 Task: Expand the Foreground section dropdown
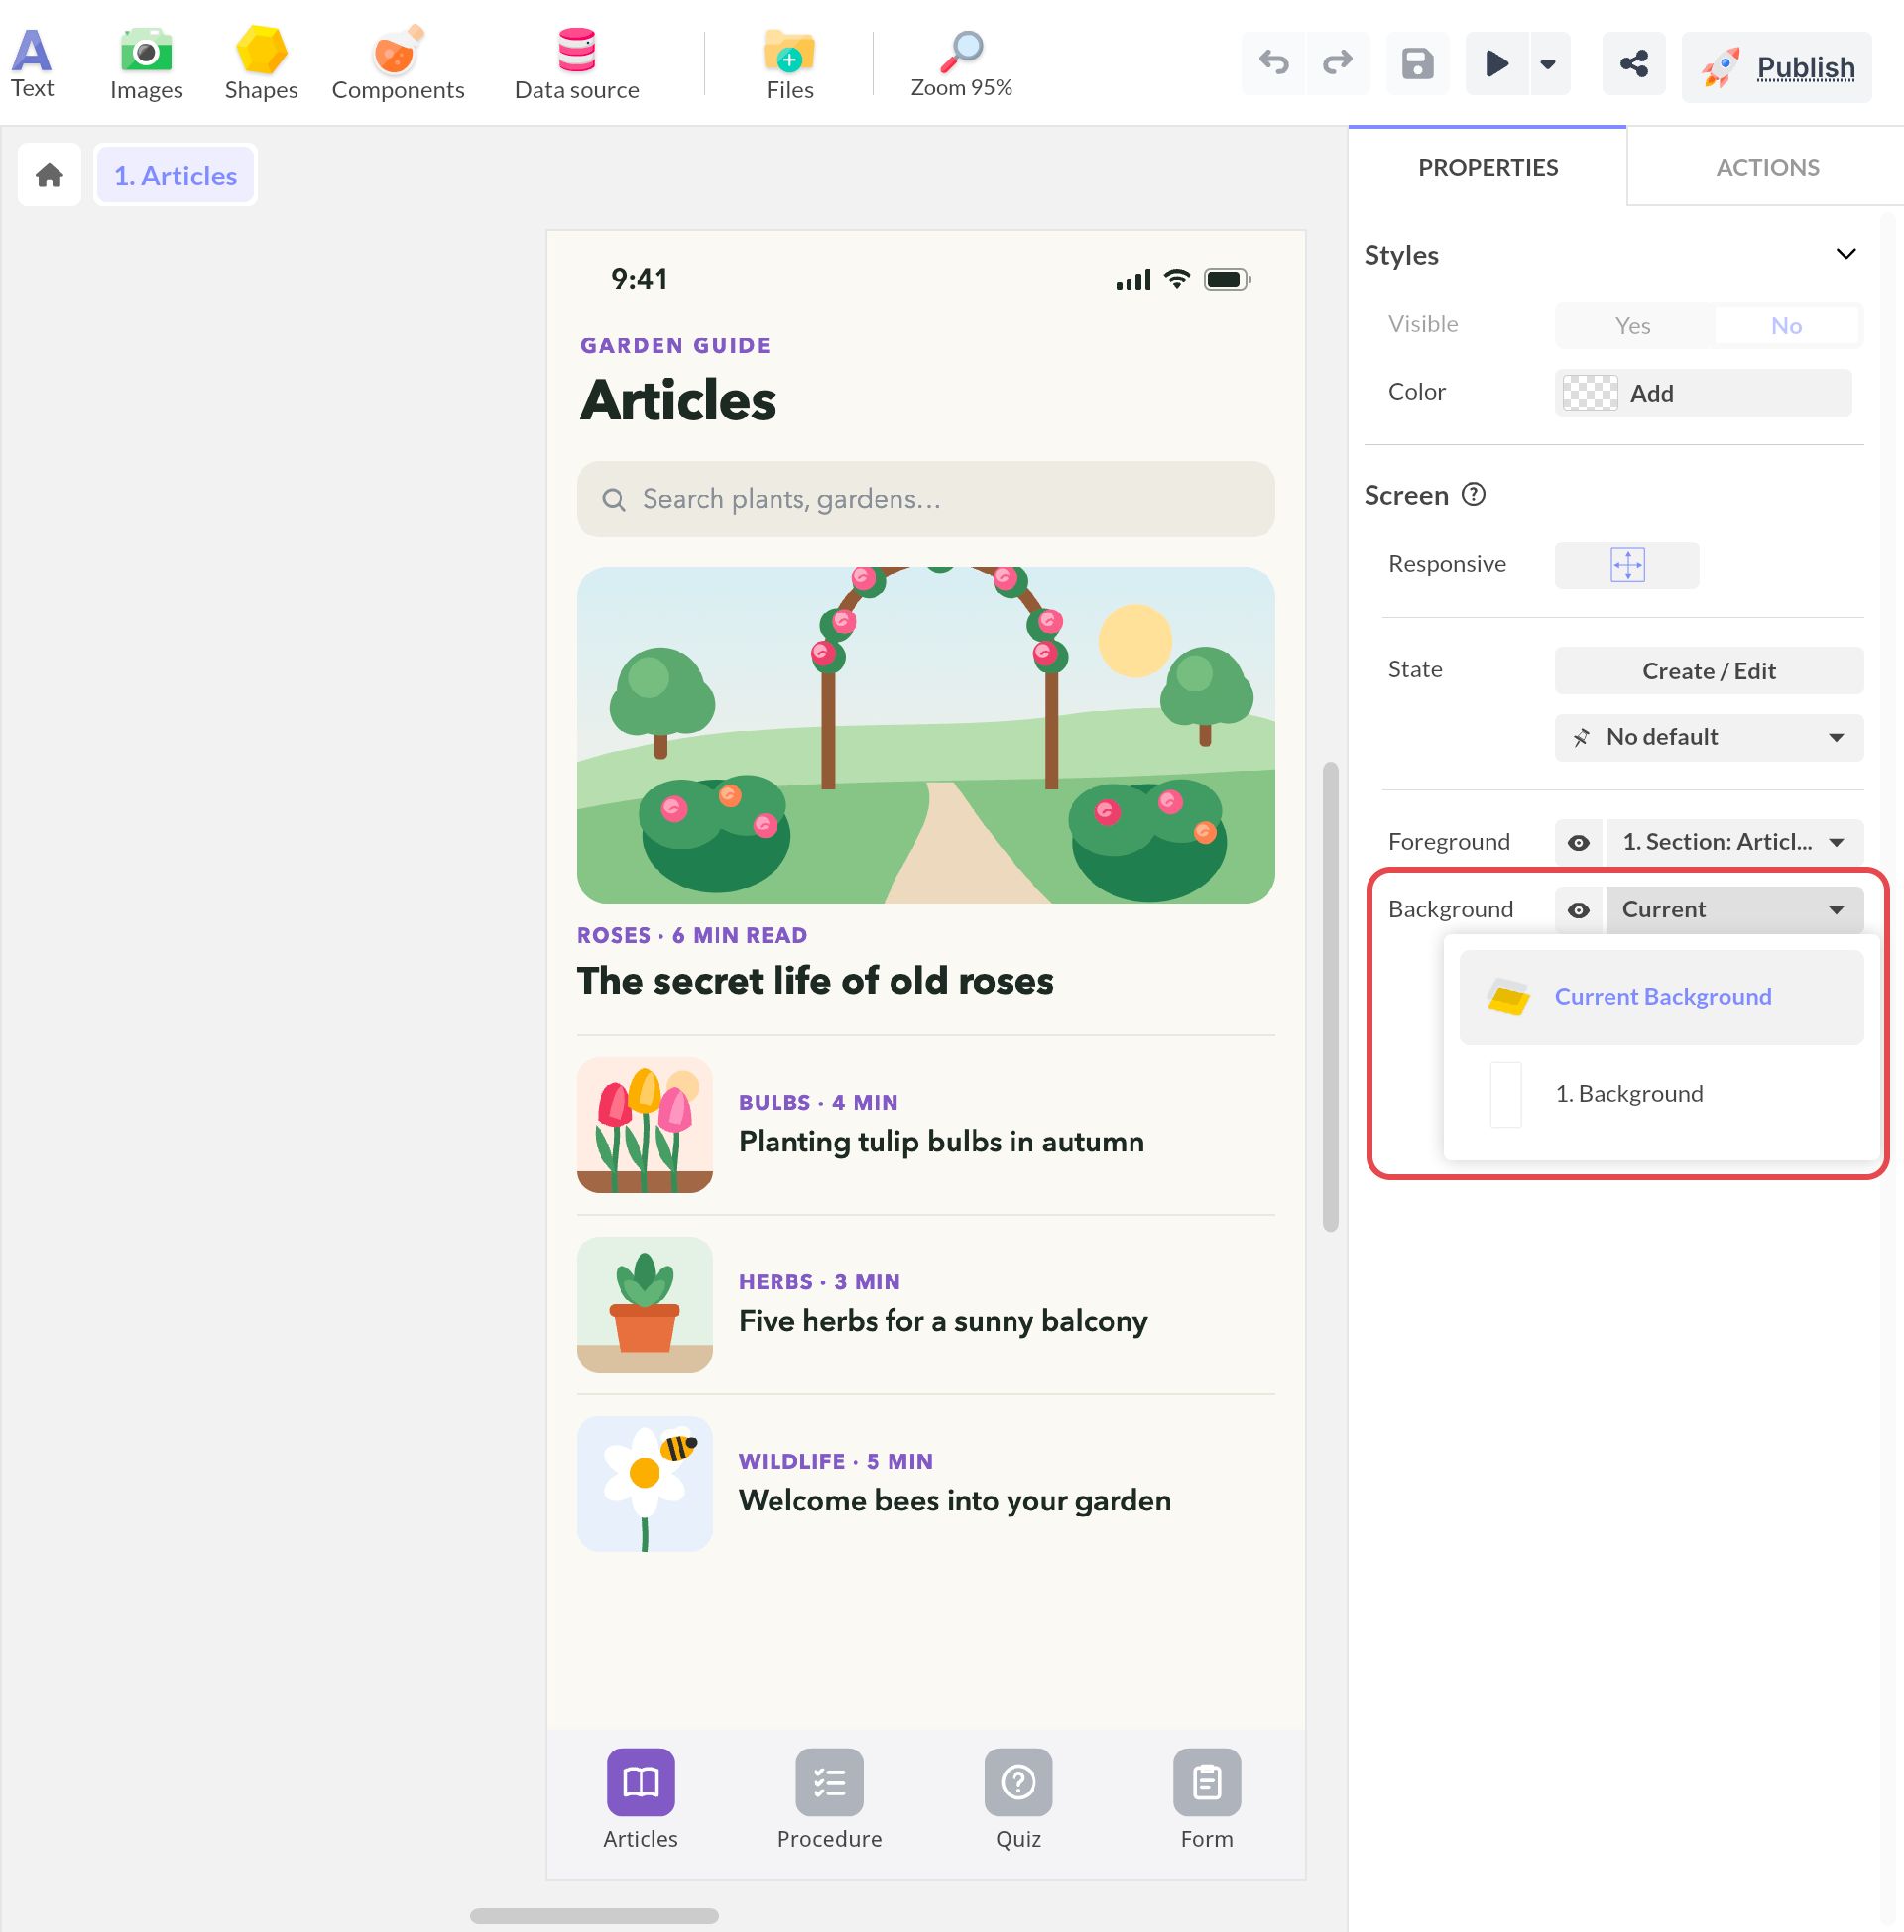[x=1733, y=843]
